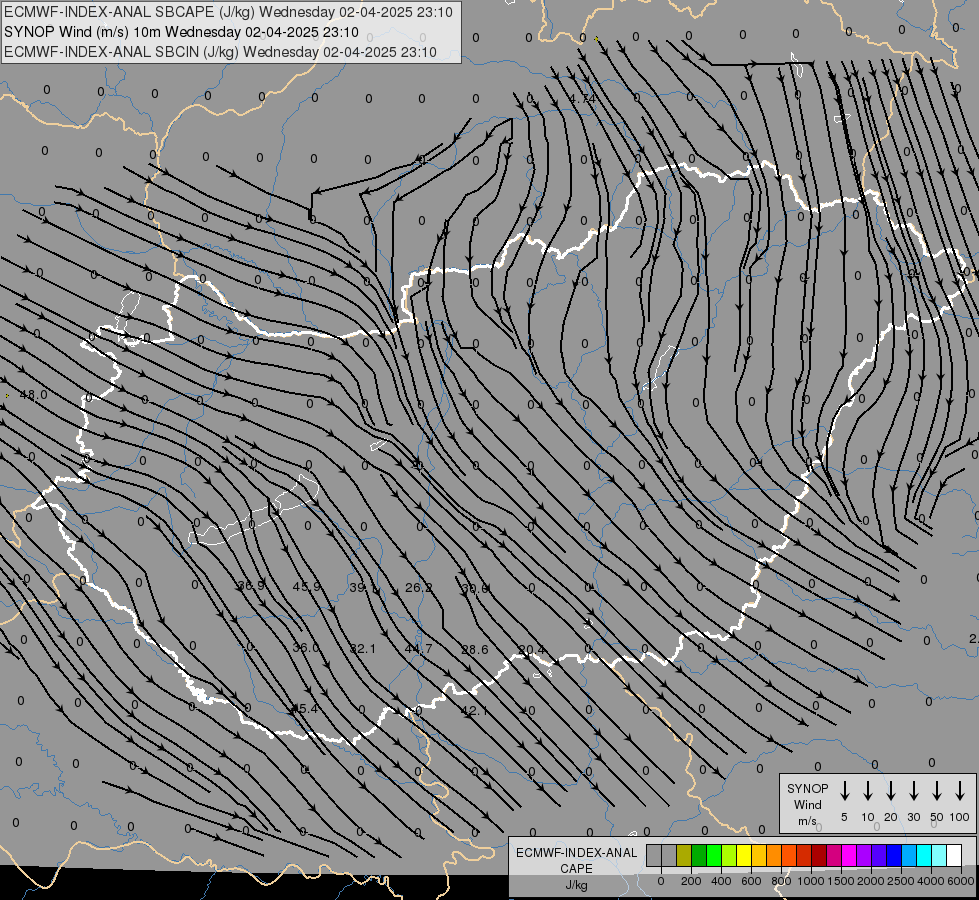Click the 36.0 value on the map
The image size is (979, 900).
306,648
